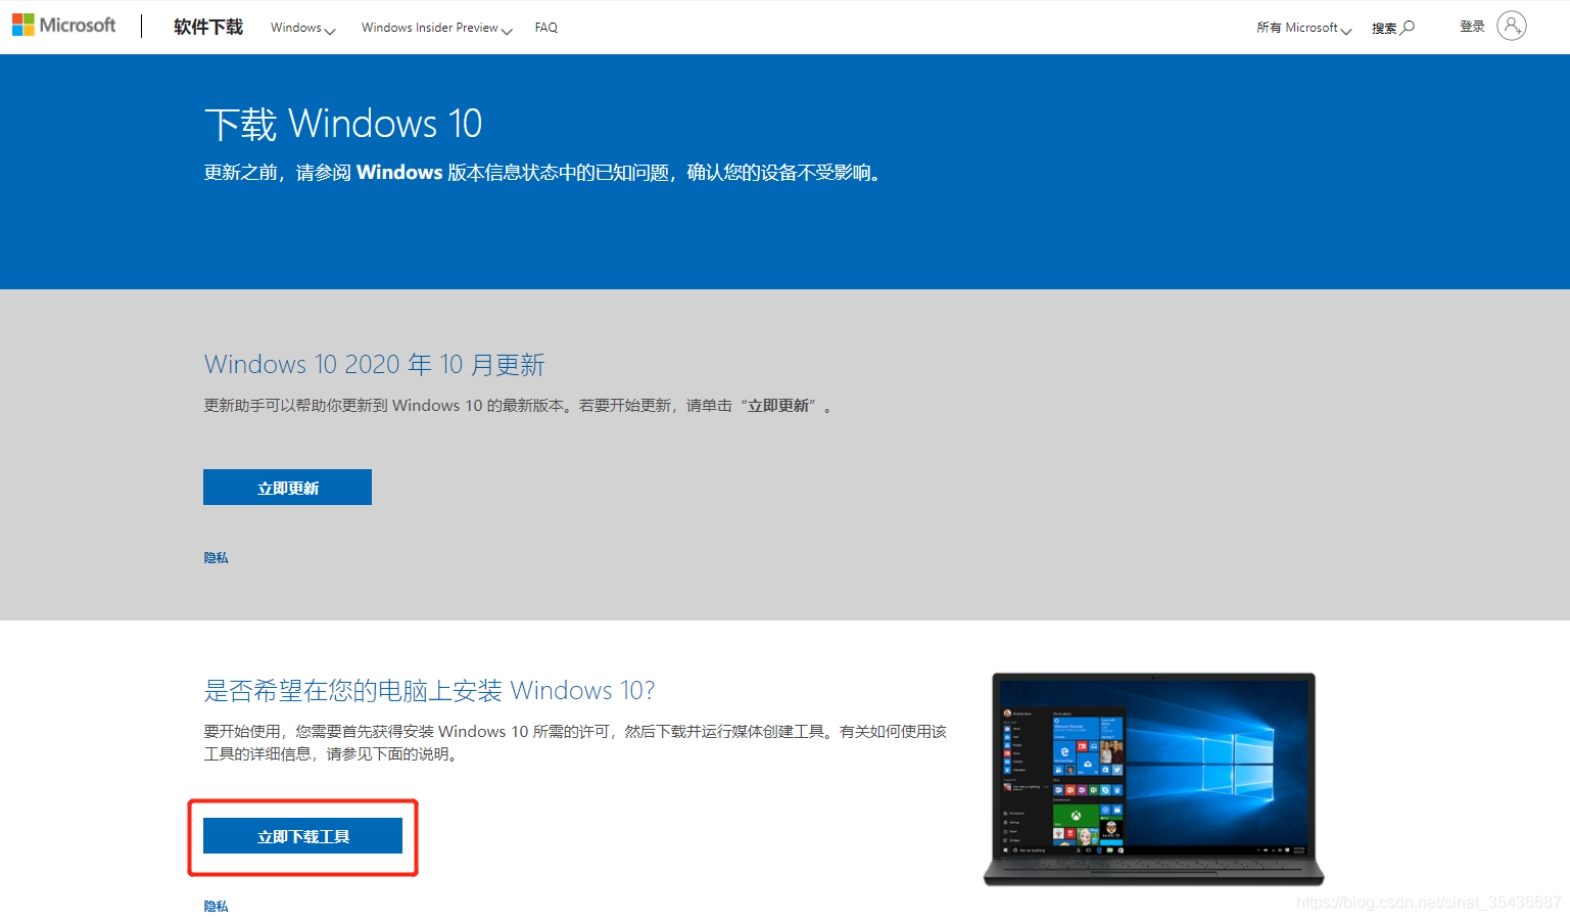Open the 软件下载 home link
The image size is (1570, 919).
click(x=208, y=27)
